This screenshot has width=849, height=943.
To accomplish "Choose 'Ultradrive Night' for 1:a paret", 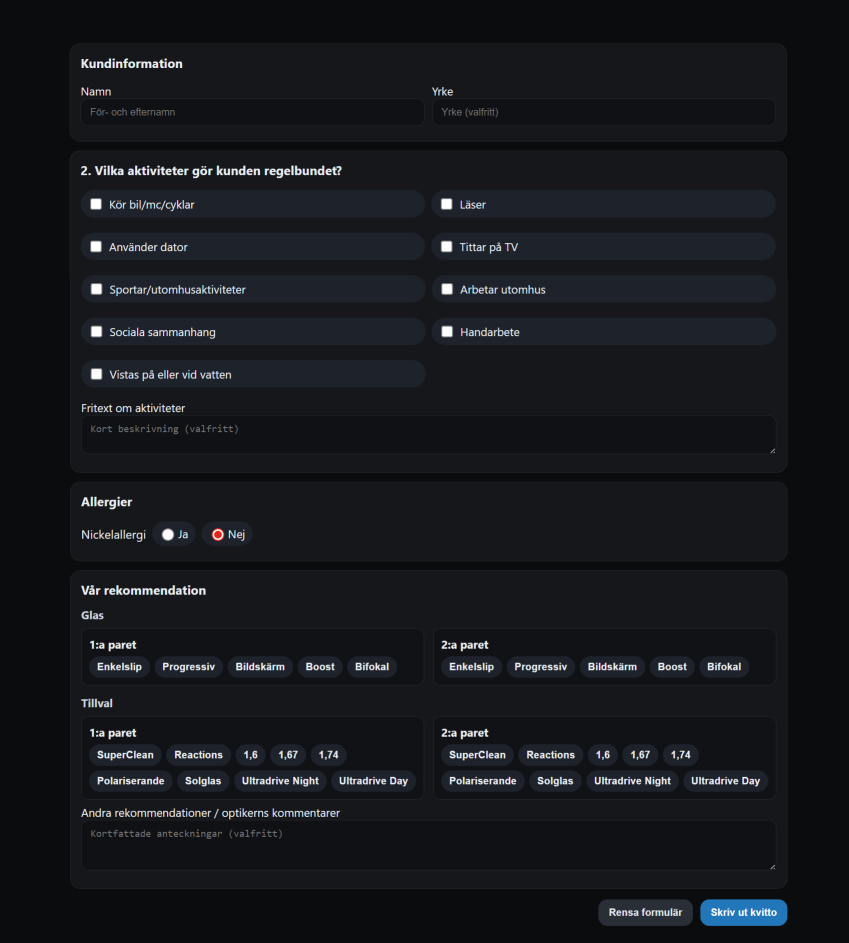I will 280,781.
